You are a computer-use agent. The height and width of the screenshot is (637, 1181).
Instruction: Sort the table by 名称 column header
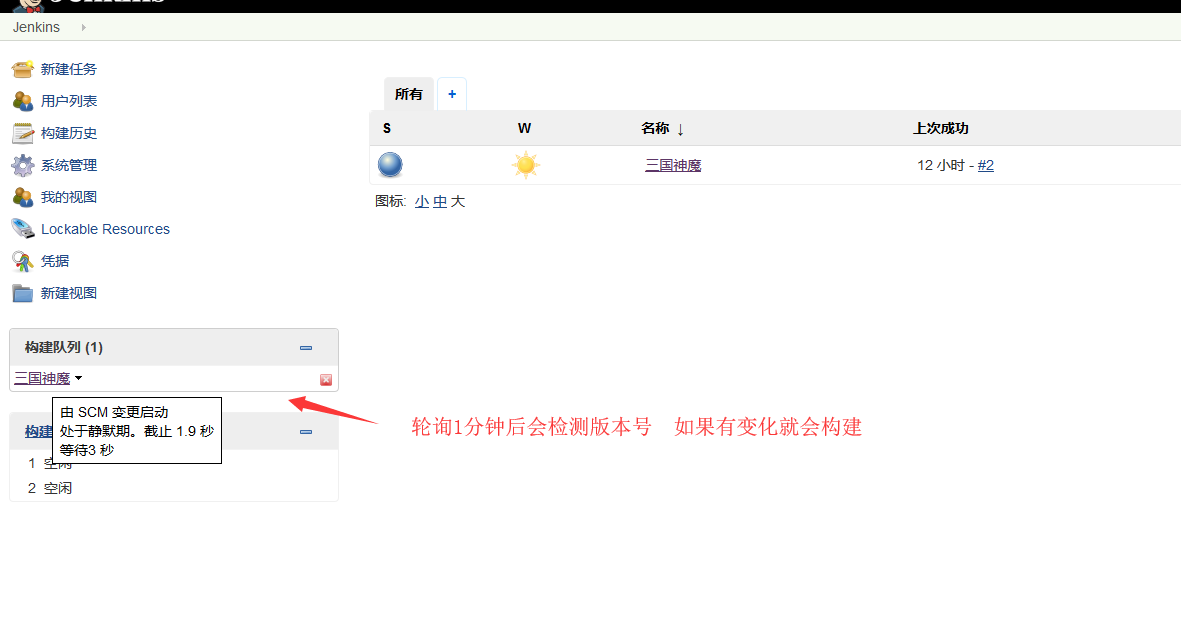point(655,128)
